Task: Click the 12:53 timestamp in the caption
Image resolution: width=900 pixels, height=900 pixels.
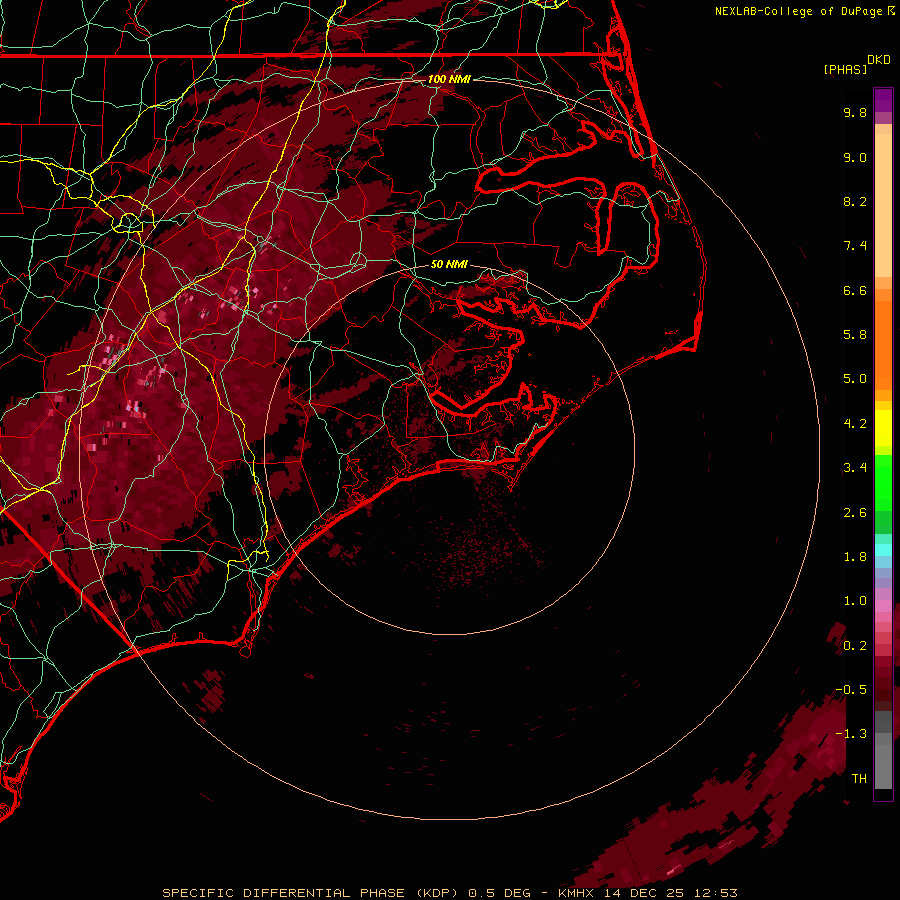Action: click(x=715, y=893)
